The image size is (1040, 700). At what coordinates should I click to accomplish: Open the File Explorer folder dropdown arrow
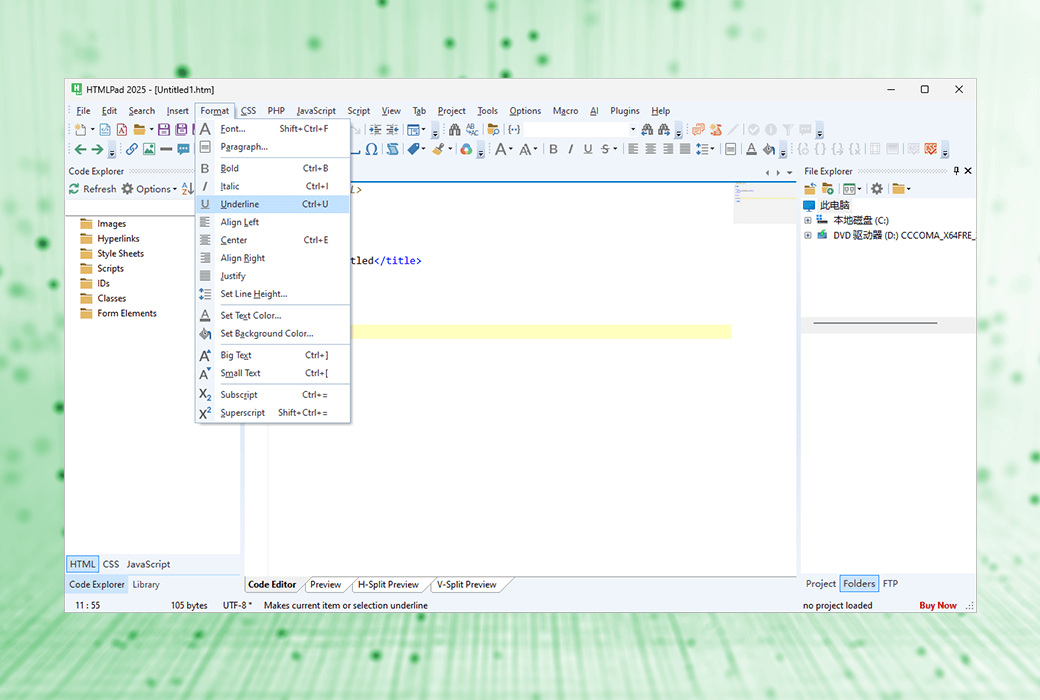(909, 189)
